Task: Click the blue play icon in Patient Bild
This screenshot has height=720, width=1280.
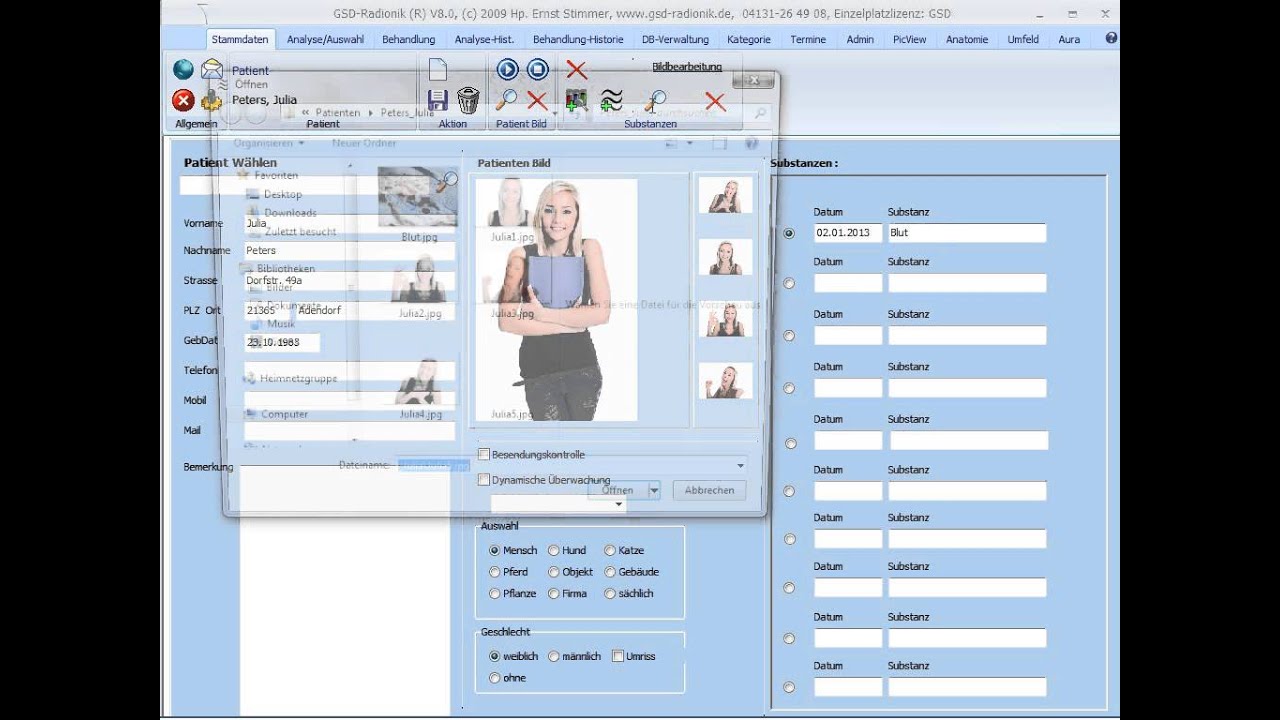Action: pyautogui.click(x=507, y=69)
